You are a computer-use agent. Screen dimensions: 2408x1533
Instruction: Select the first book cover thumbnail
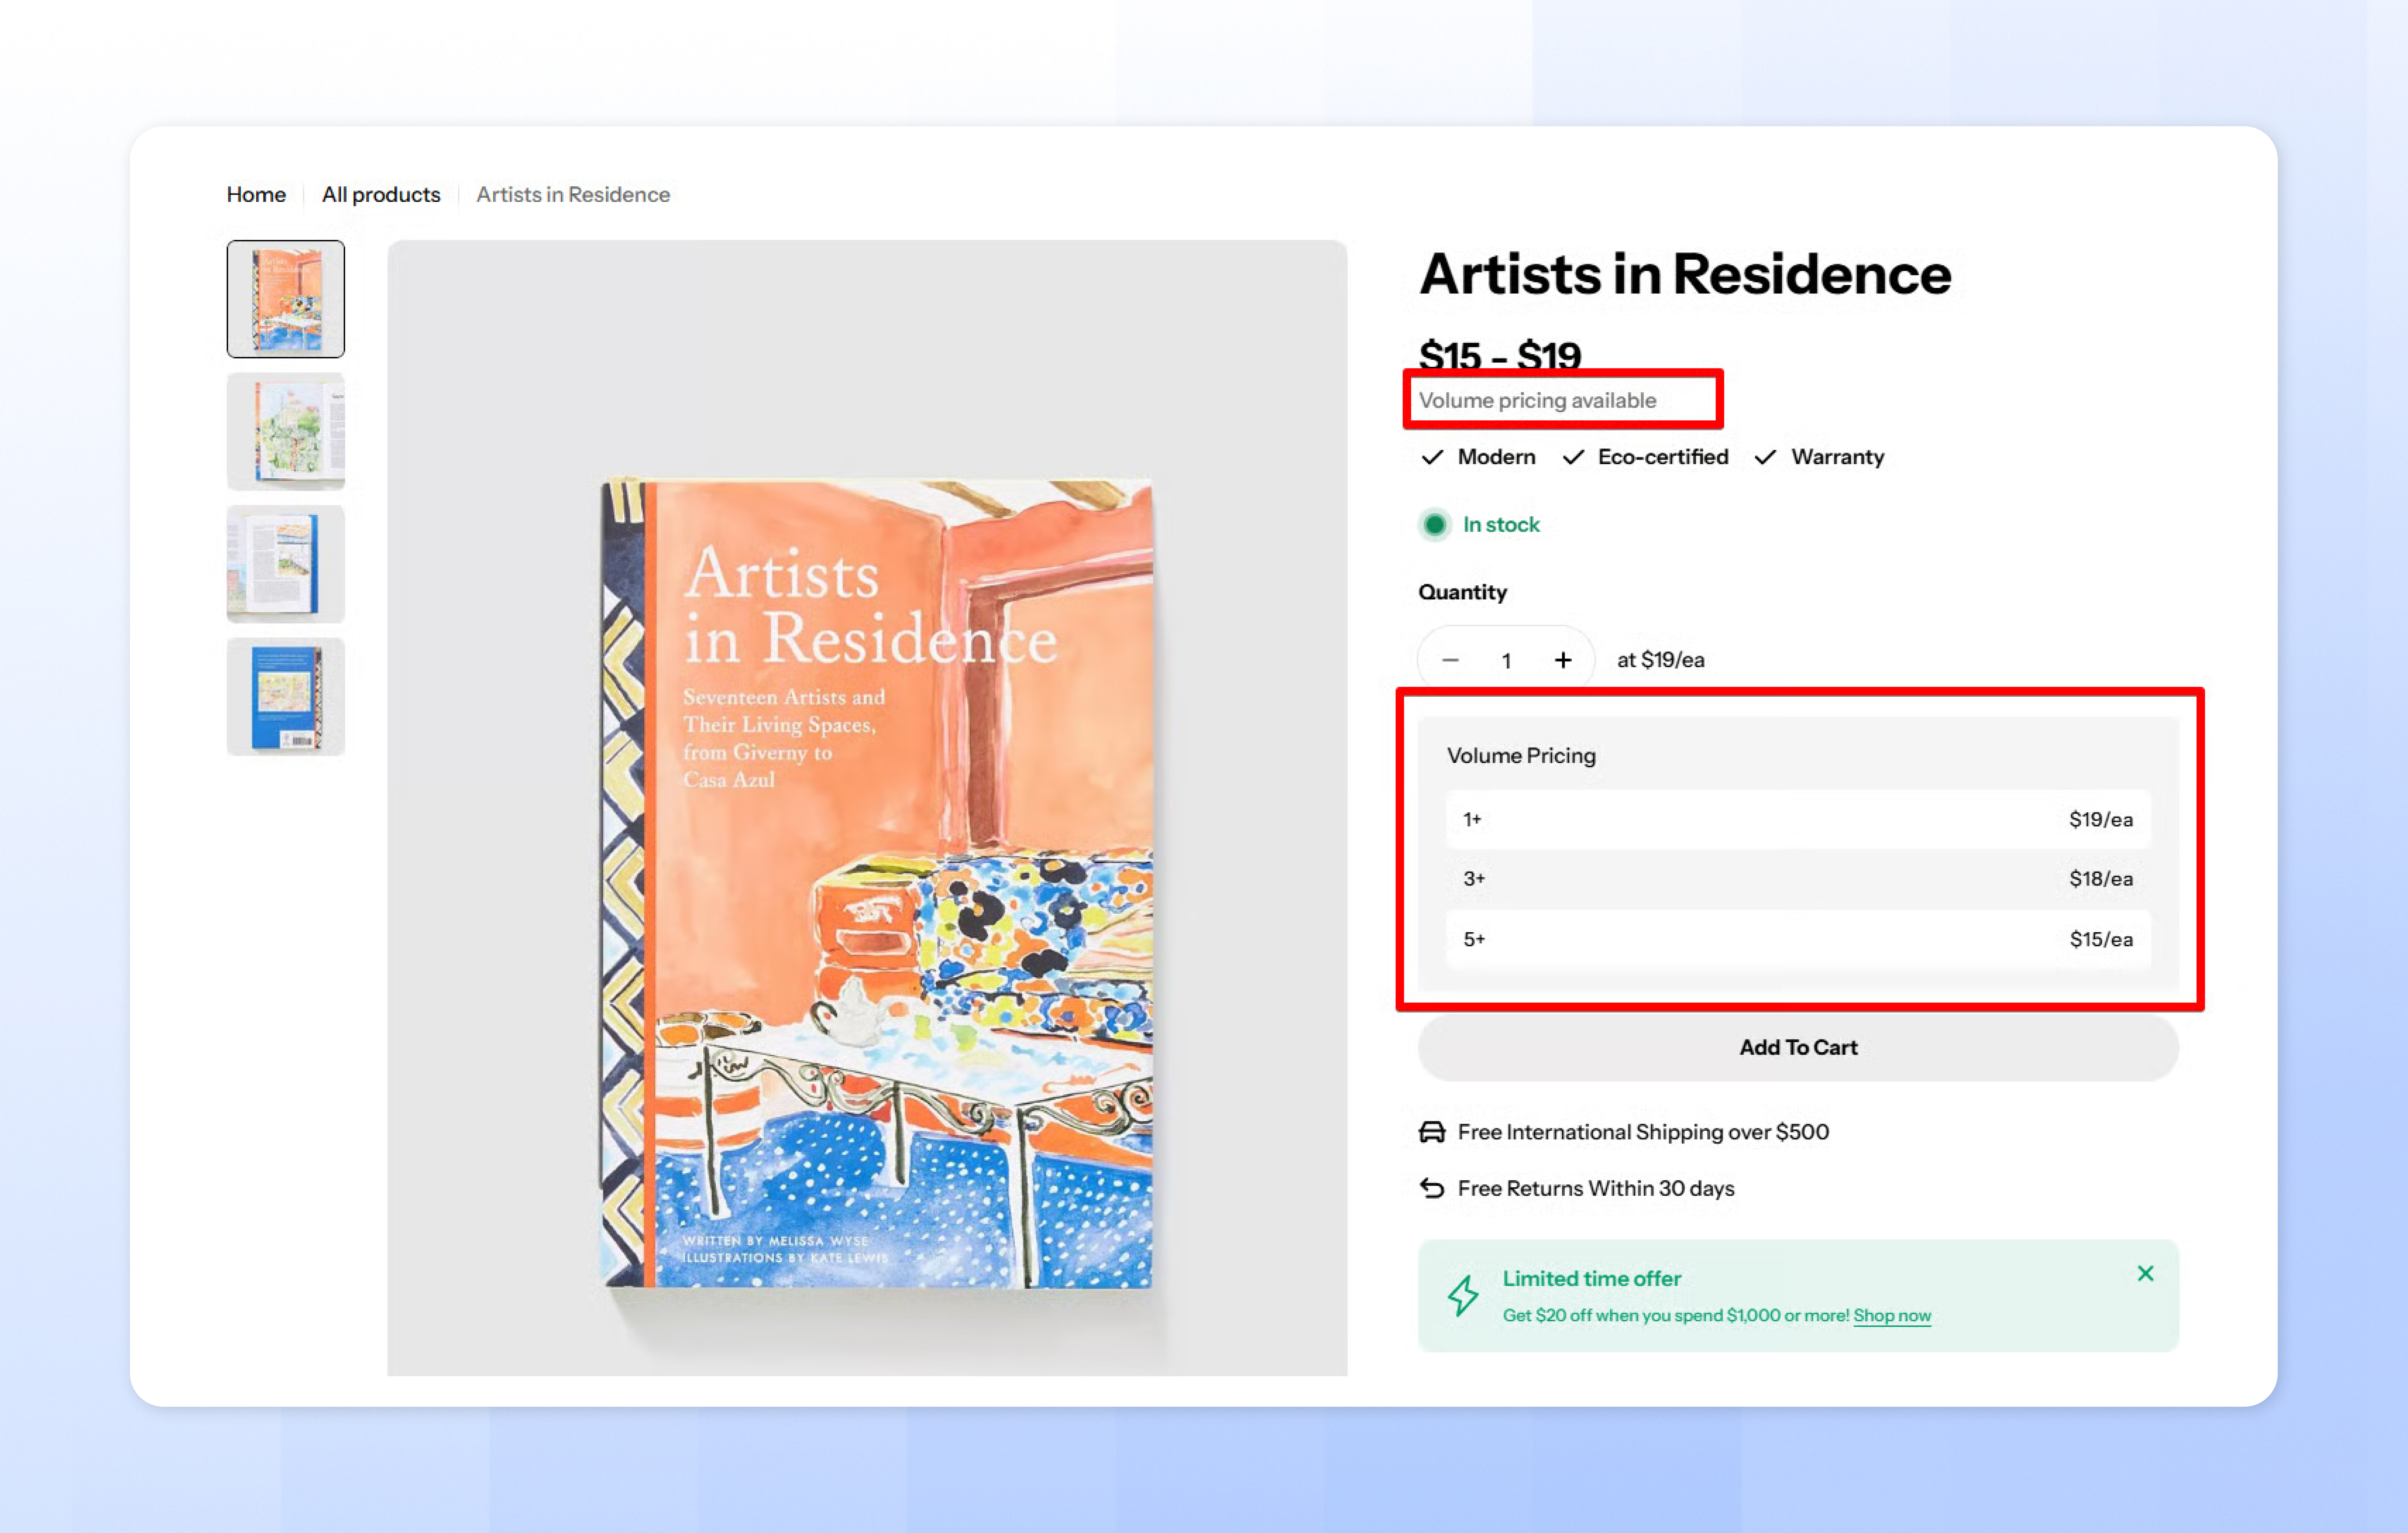pos(286,299)
